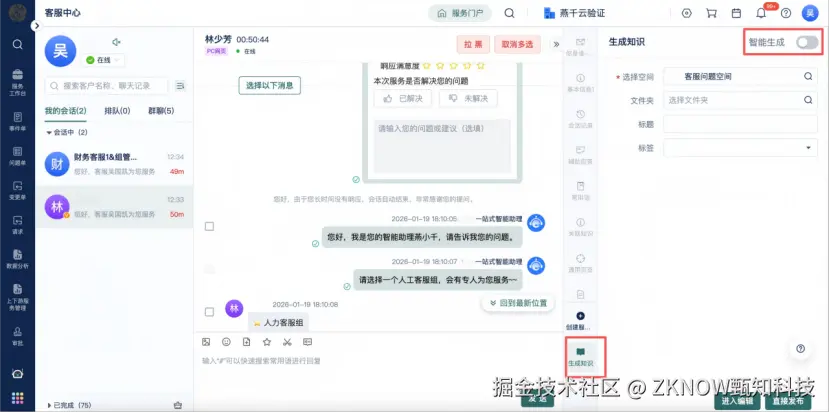The image size is (829, 413).
Task: Go to 事件单 in the left sidebar
Action: [x=17, y=121]
